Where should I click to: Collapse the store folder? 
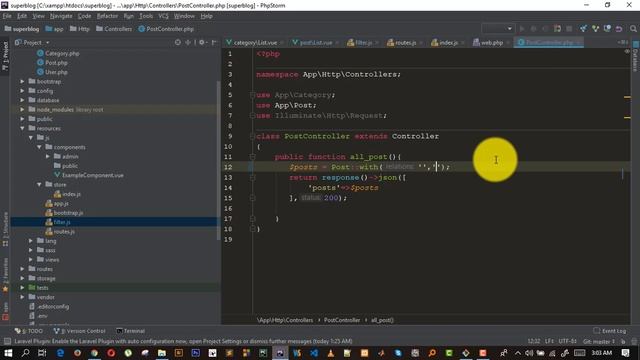39,185
